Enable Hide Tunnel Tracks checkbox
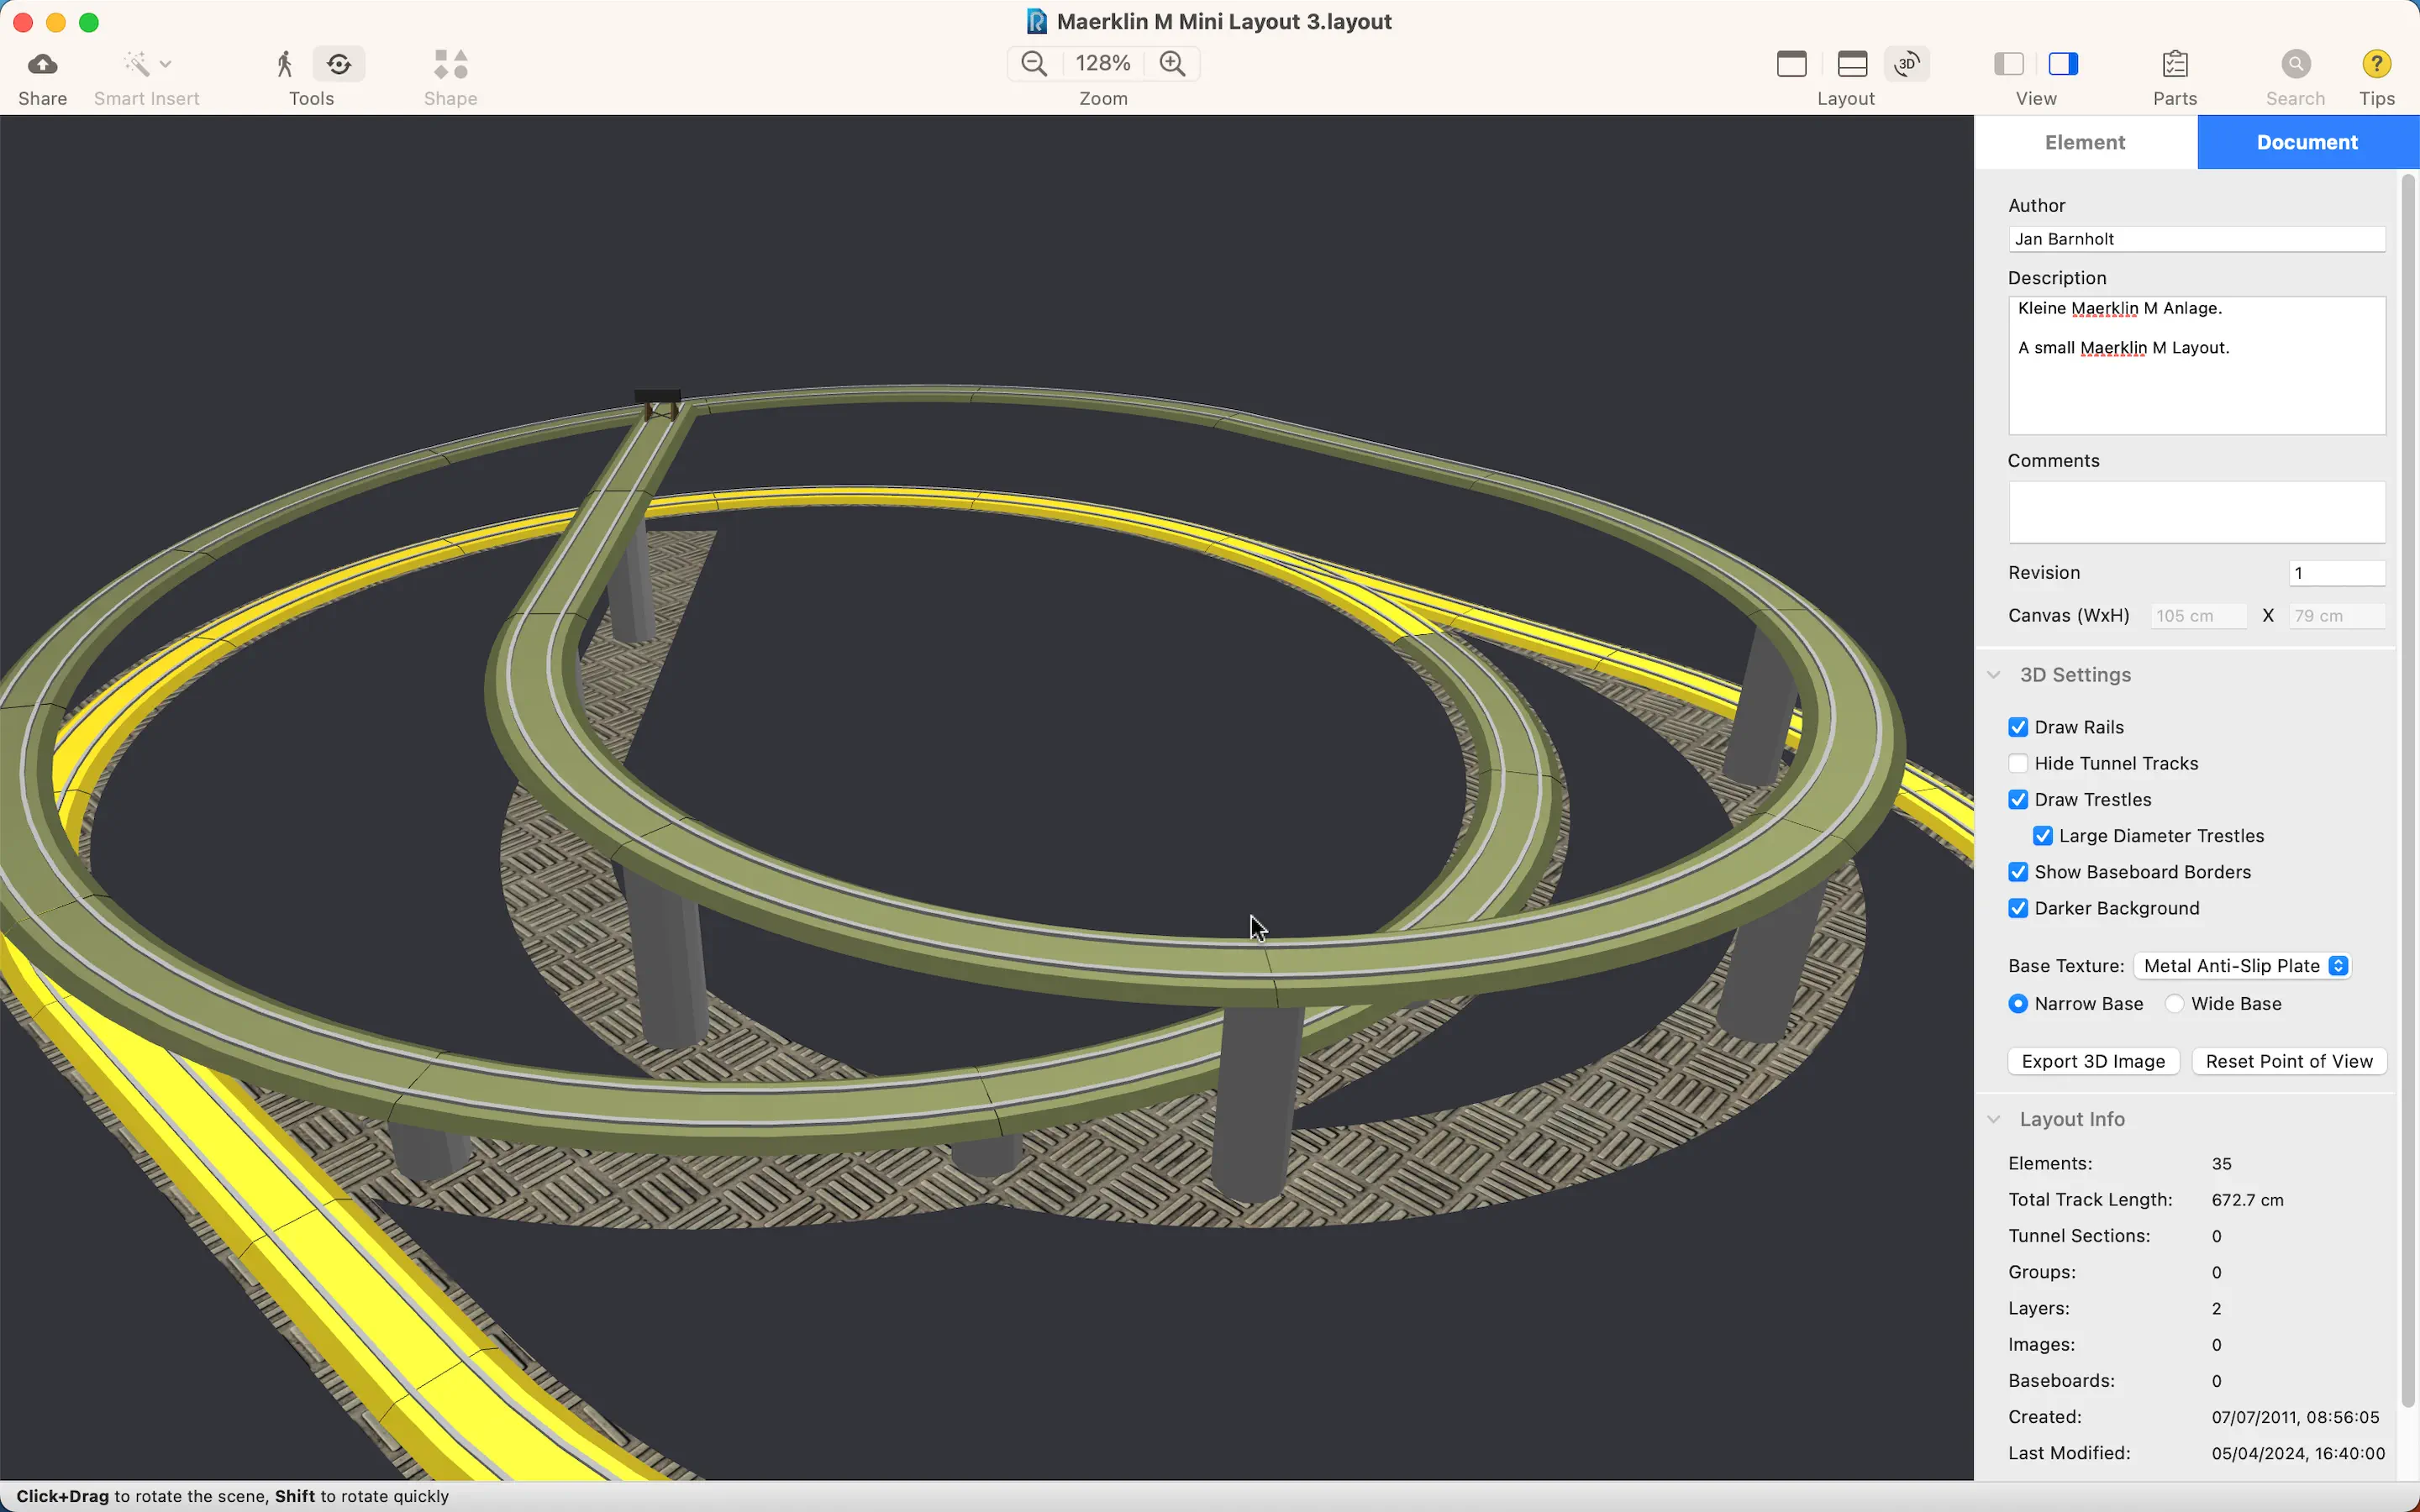The width and height of the screenshot is (2420, 1512). click(2018, 763)
